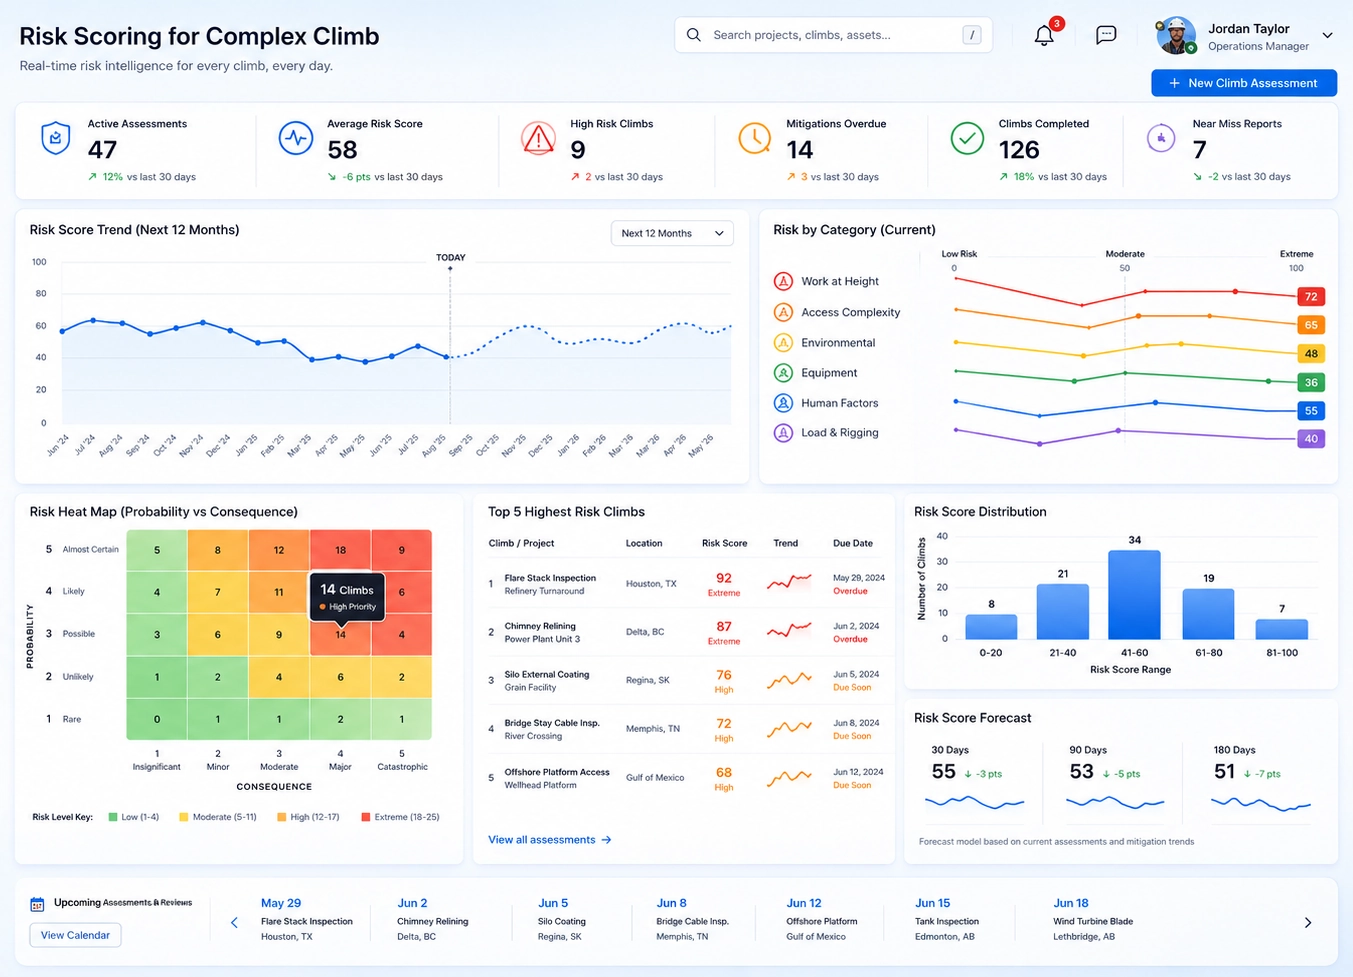Viewport: 1353px width, 977px height.
Task: Open the Jun 15 Tank Inspection entry
Action: [x=947, y=919]
